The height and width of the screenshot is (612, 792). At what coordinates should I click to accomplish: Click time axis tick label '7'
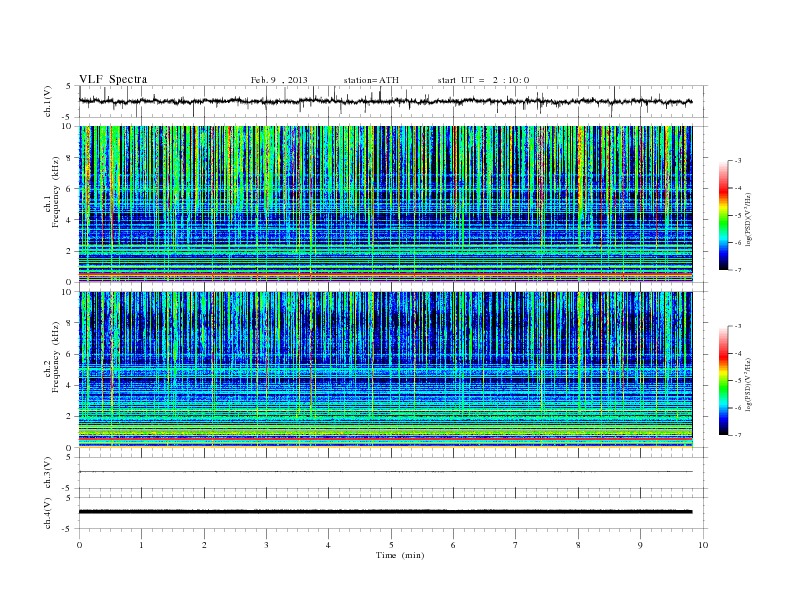pyautogui.click(x=516, y=545)
